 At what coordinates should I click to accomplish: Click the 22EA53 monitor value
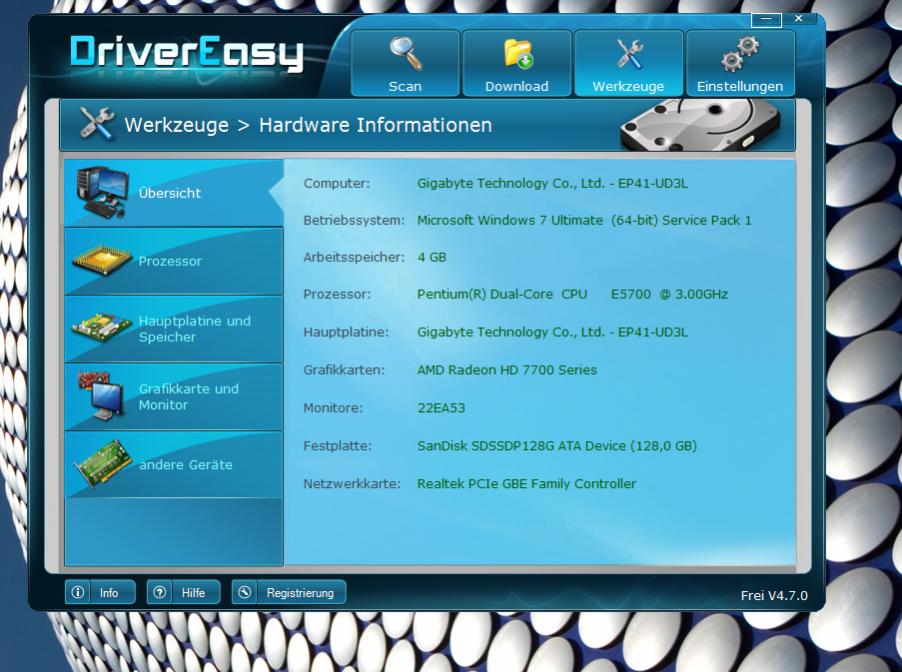441,408
